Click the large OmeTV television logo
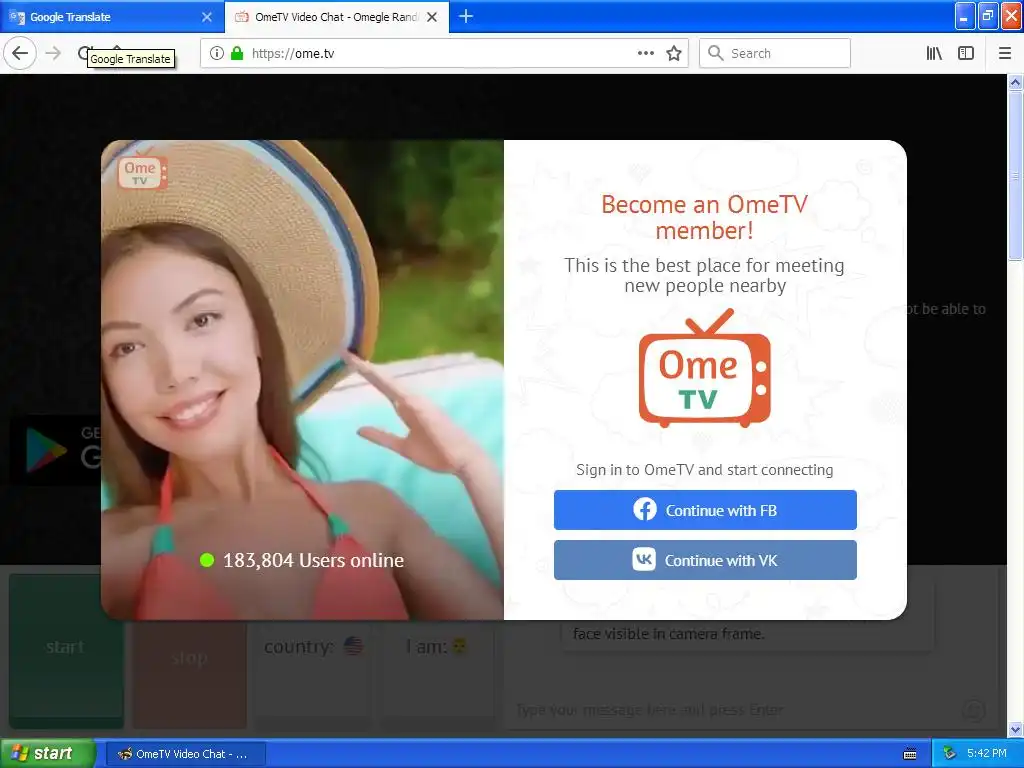Viewport: 1024px width, 768px height. (x=705, y=368)
